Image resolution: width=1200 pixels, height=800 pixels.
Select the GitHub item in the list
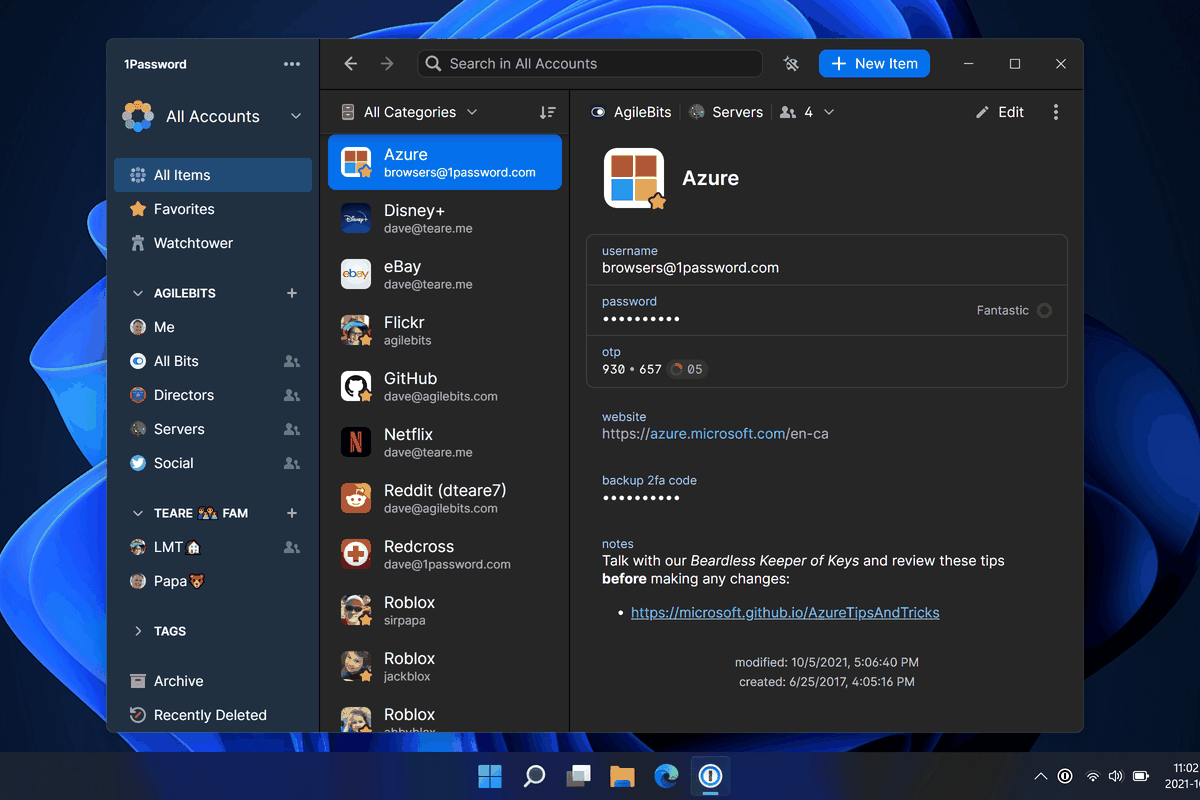(x=445, y=387)
